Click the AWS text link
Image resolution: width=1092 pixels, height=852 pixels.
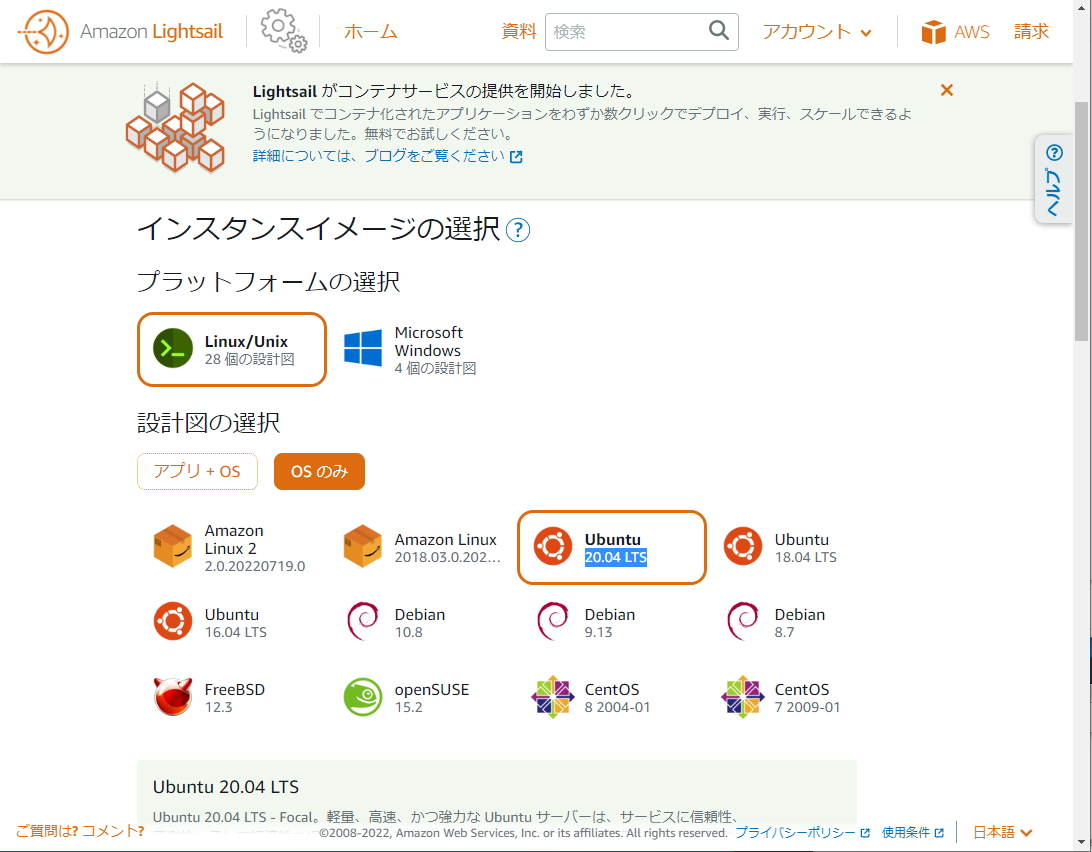click(972, 32)
